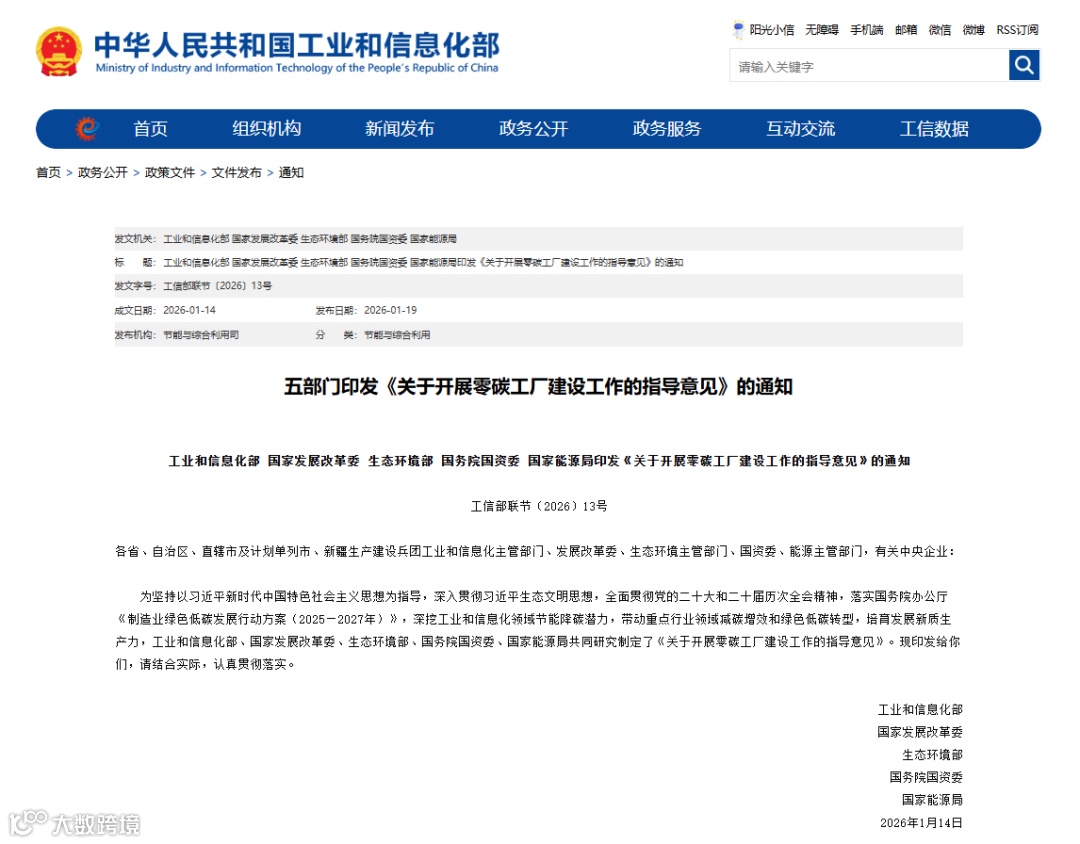
Task: Click the 分类 value 节能与综合利用
Action: point(397,335)
